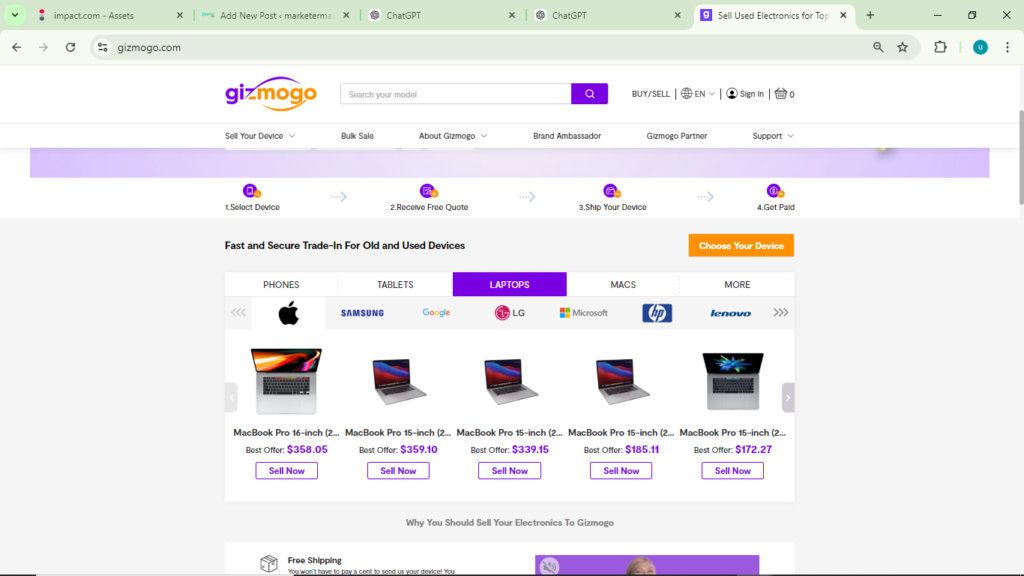Open the MORE category tab
The image size is (1024, 576).
[x=737, y=285]
